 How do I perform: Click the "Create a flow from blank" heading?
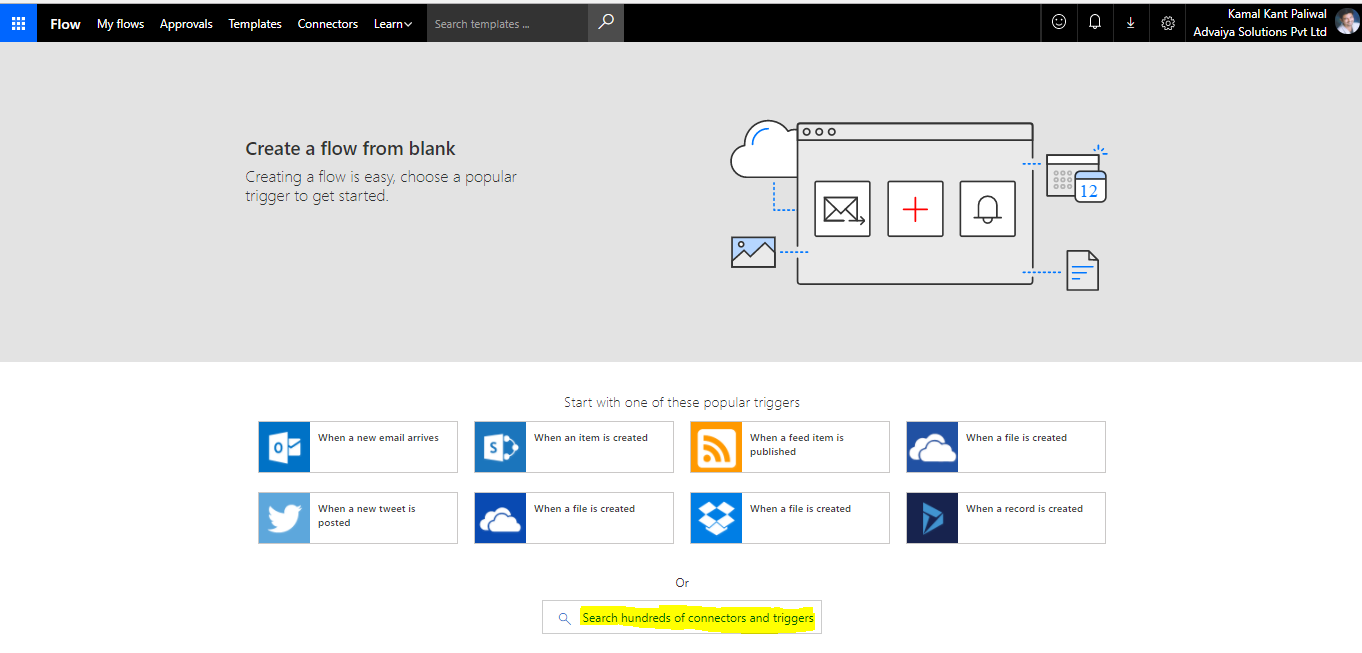350,149
